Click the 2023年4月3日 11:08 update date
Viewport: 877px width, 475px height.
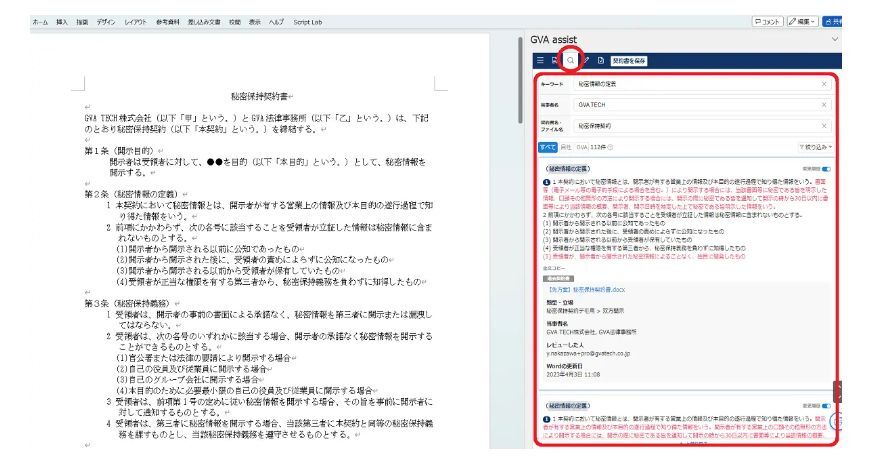click(573, 374)
